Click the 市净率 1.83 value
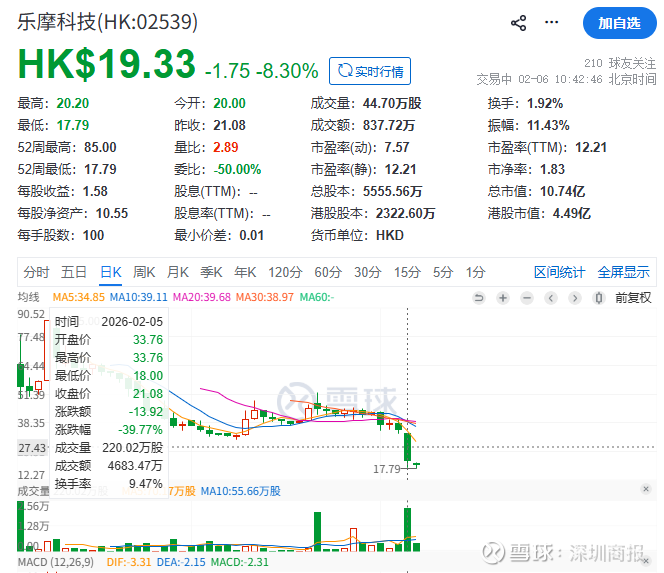This screenshot has height=573, width=664. tap(552, 169)
